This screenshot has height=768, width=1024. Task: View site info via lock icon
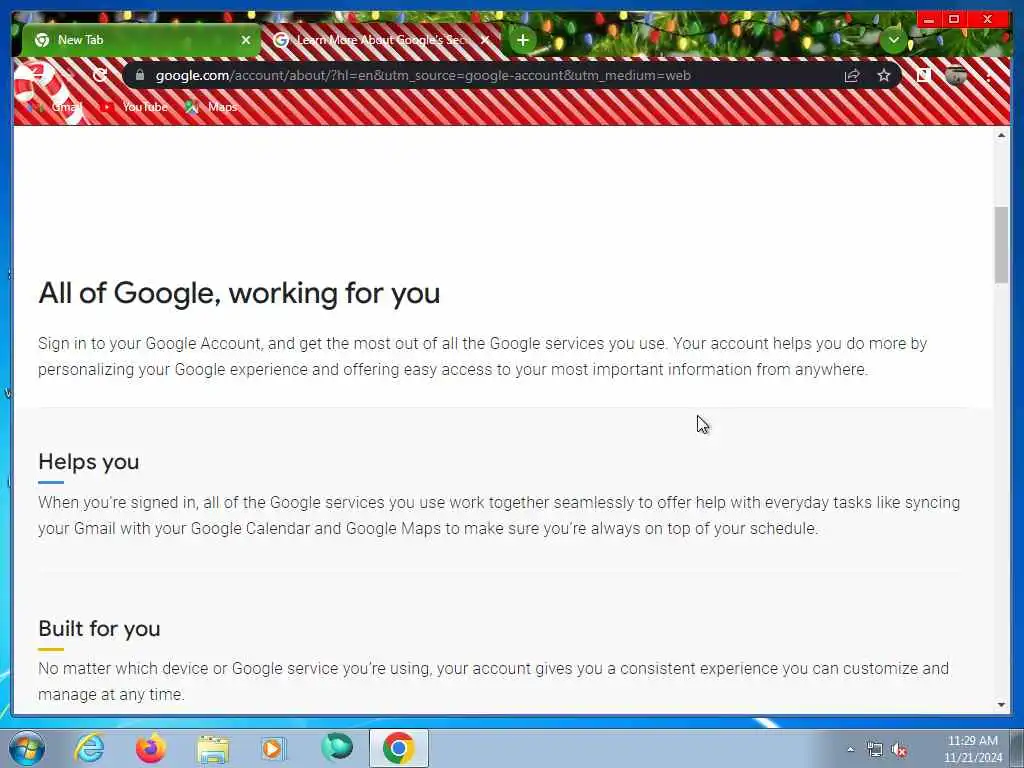(139, 75)
